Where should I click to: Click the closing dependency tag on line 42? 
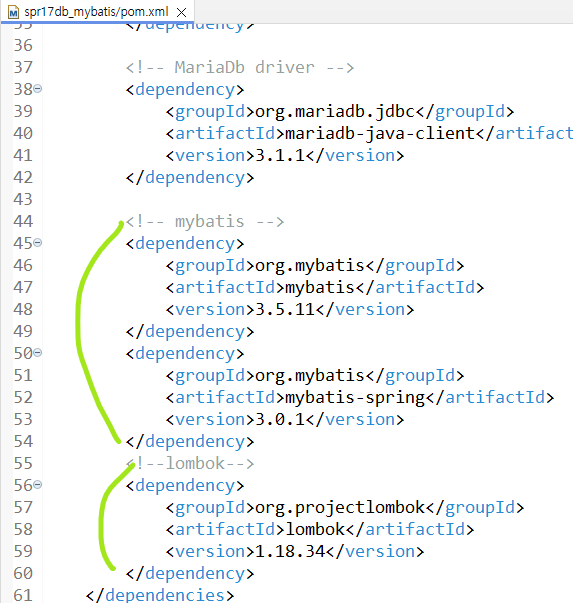click(x=190, y=177)
